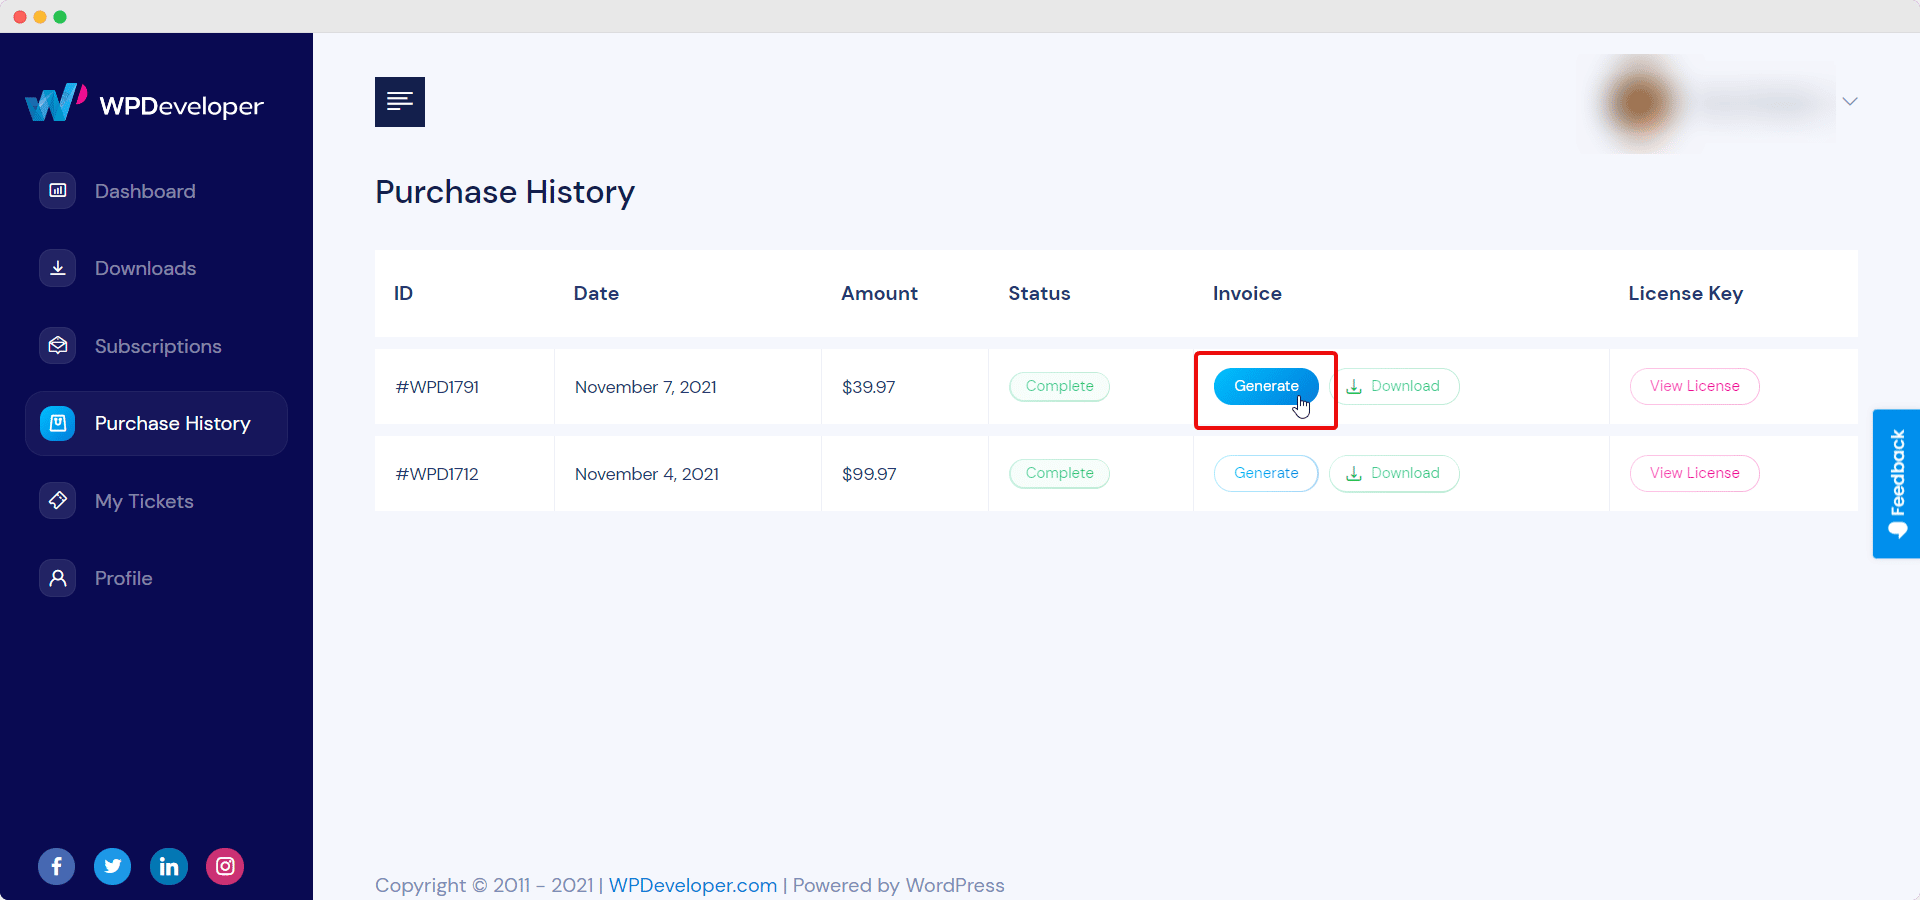
Task: Toggle the sidebar with the hamburger icon
Action: (399, 101)
